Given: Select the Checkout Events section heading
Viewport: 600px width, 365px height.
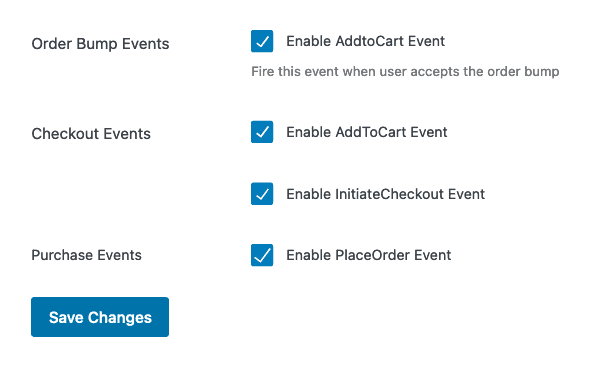Looking at the screenshot, I should pyautogui.click(x=91, y=134).
